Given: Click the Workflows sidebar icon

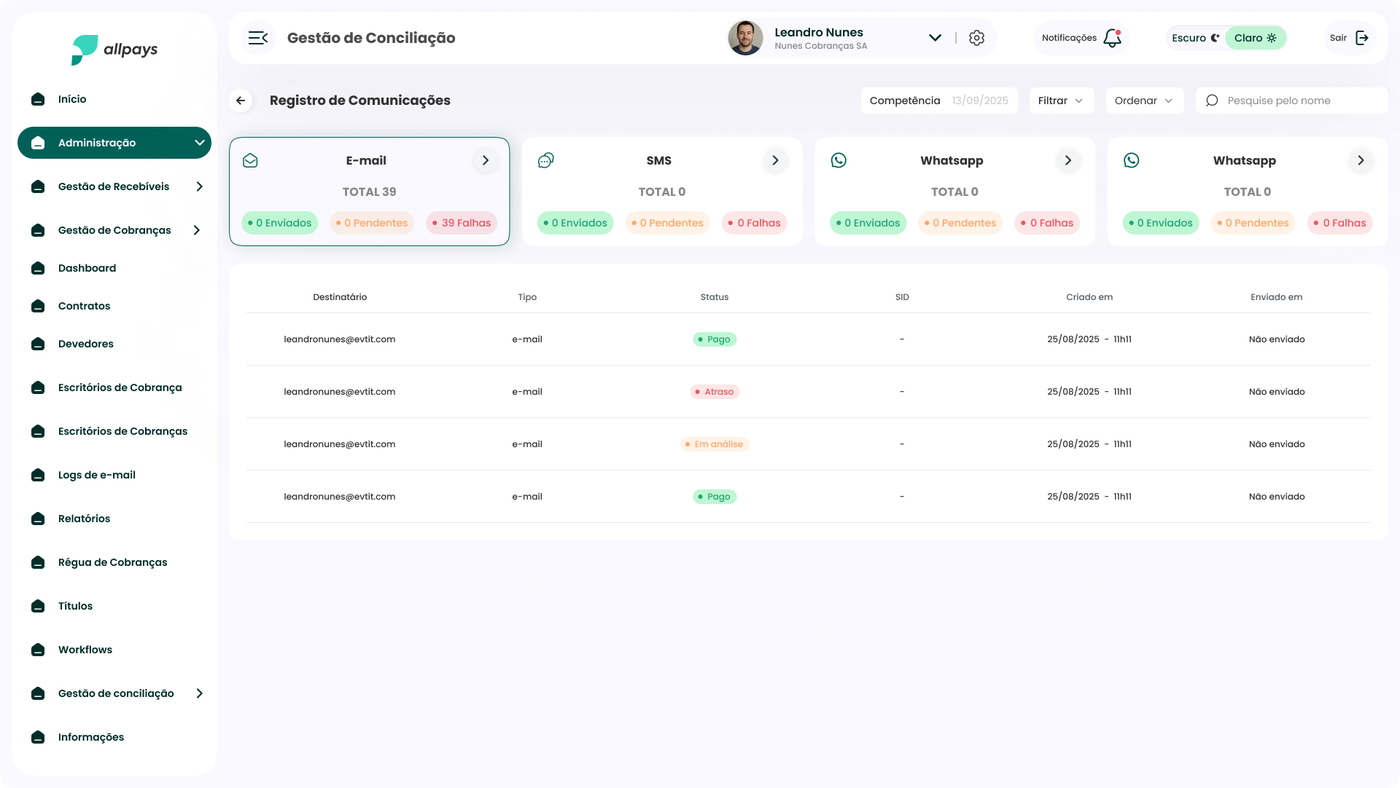Looking at the screenshot, I should pos(38,650).
